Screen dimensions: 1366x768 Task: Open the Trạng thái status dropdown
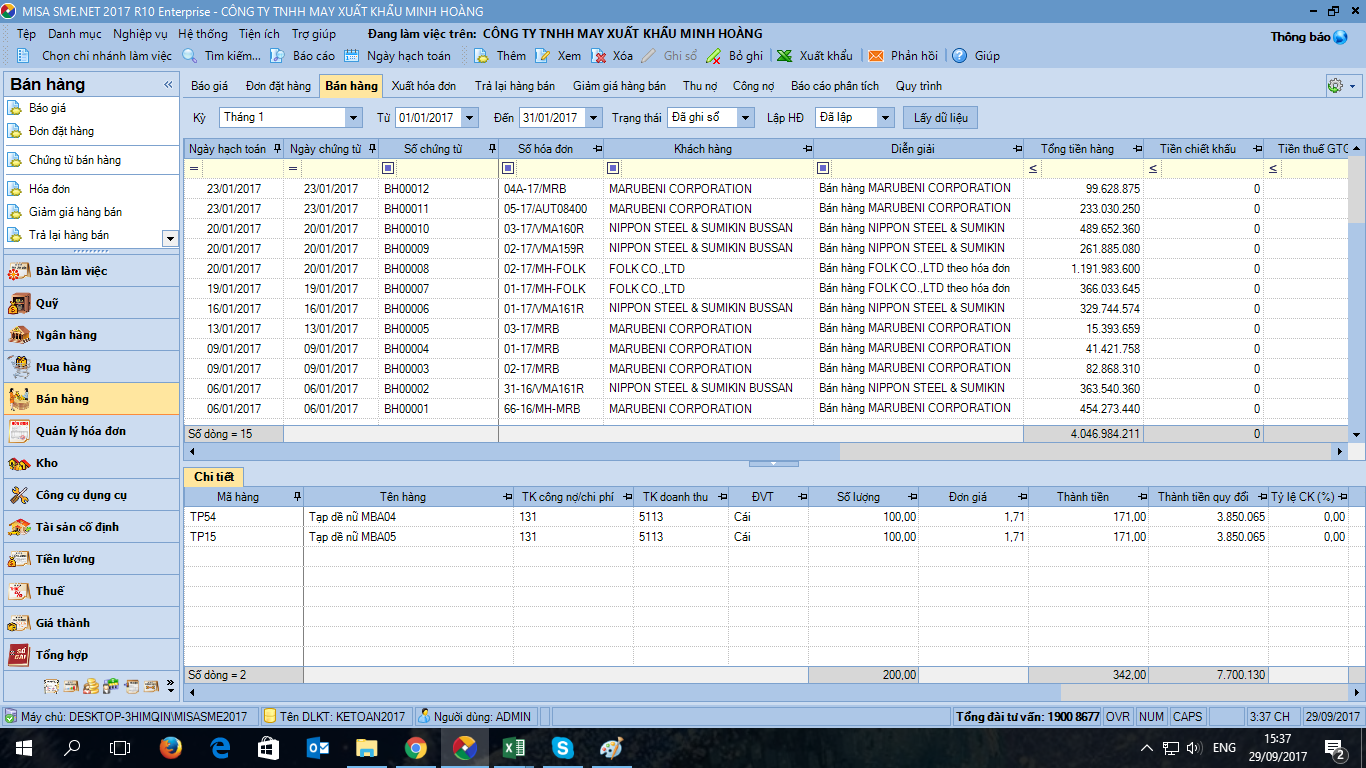(x=746, y=118)
